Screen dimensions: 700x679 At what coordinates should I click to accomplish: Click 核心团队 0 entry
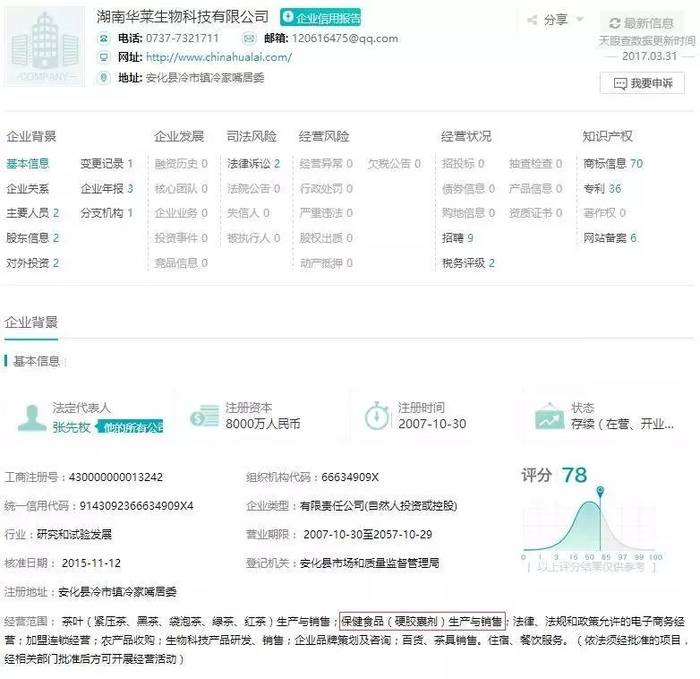click(x=181, y=189)
